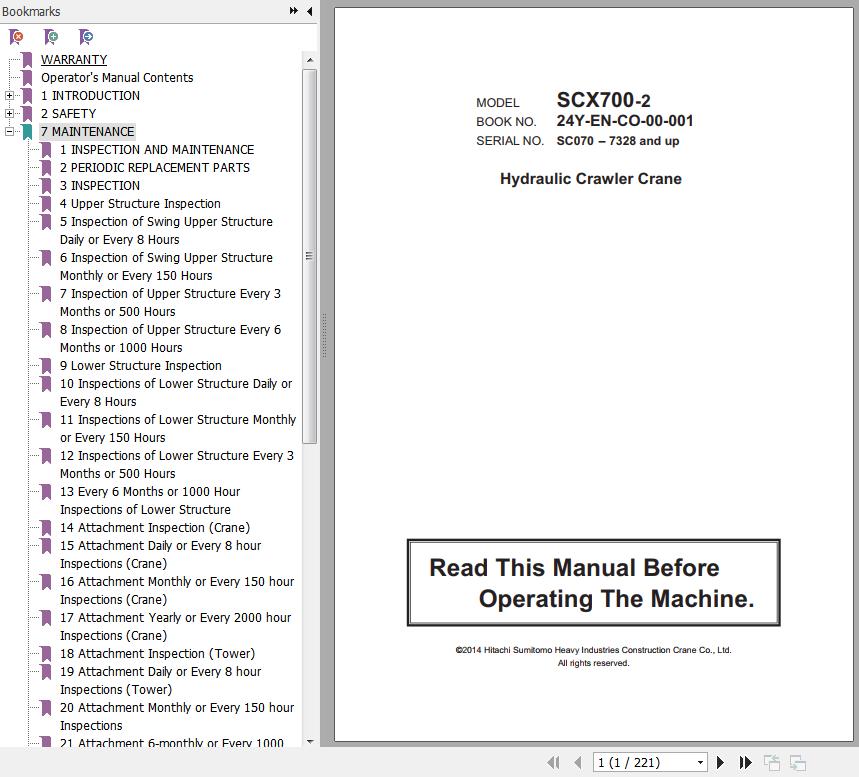The height and width of the screenshot is (777, 859).
Task: Click the panel splitter grip handle
Action: 324,335
